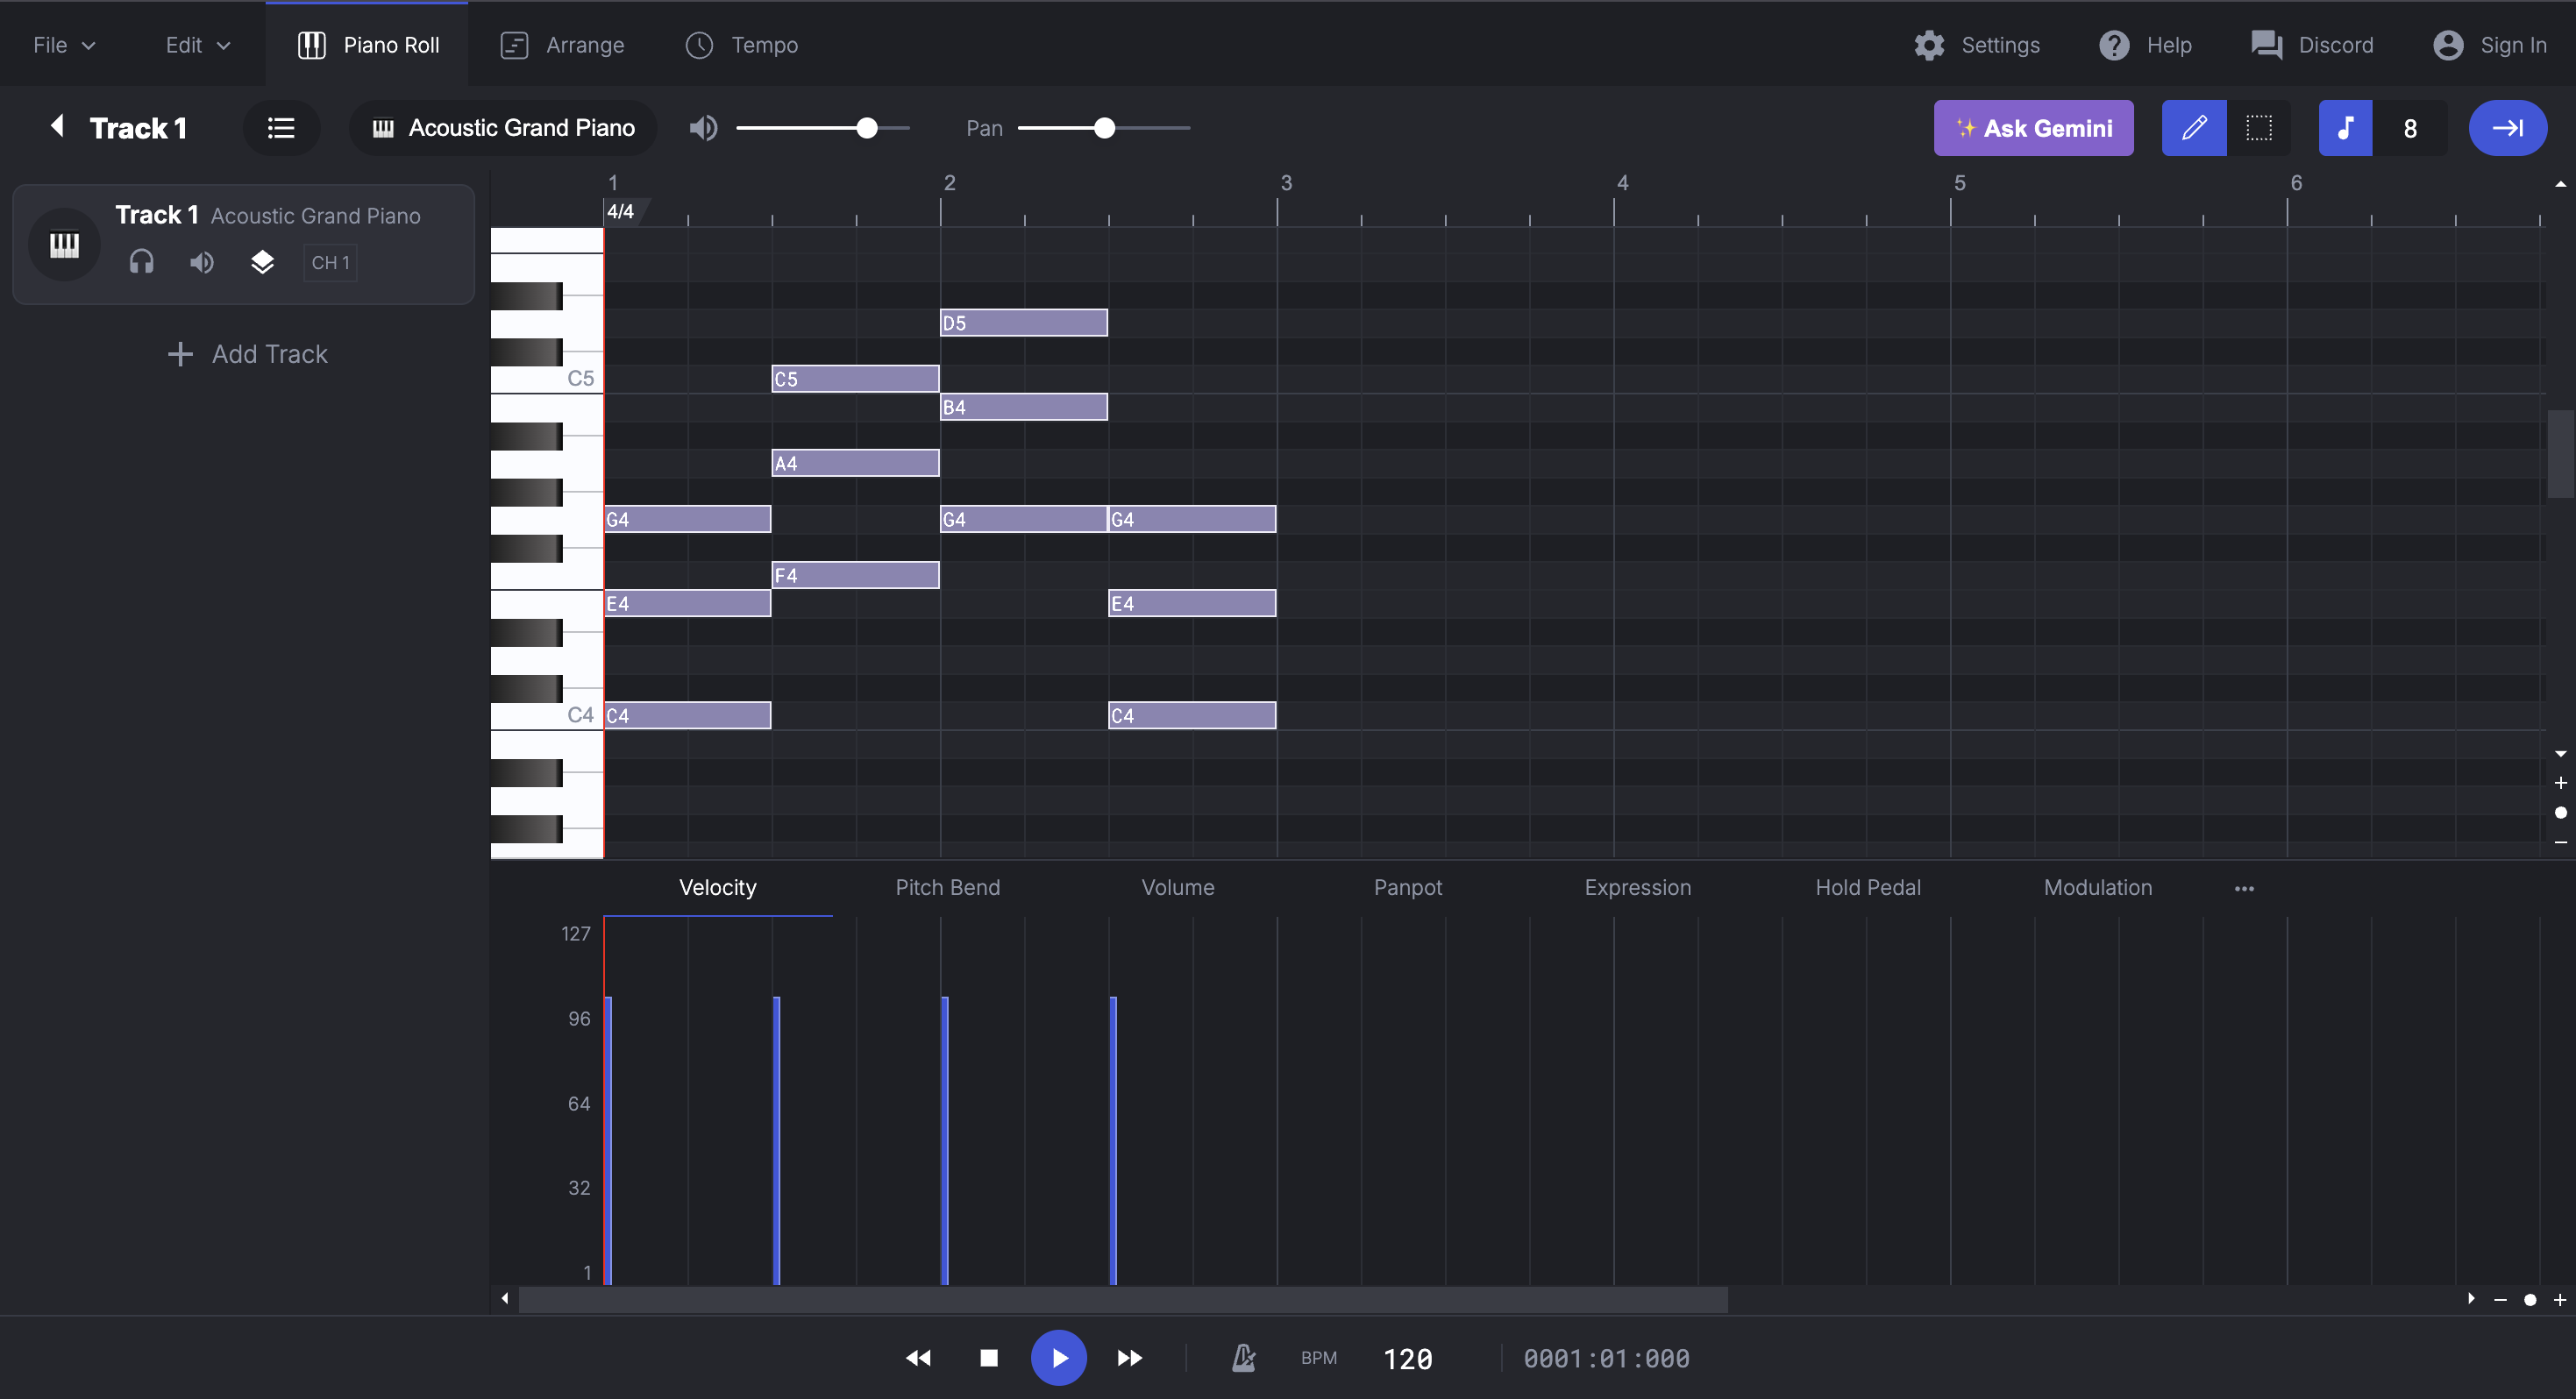Click the fast forward button

click(1129, 1357)
